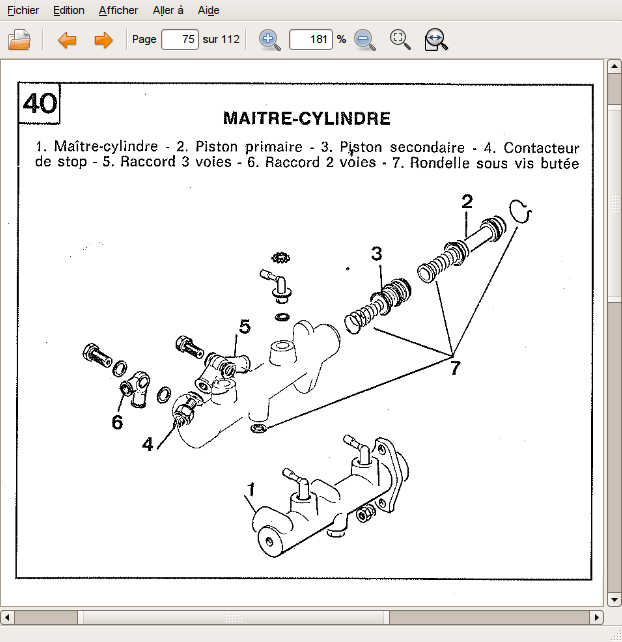Click the horizontal scrollbar right arrow
Screen dimensions: 622x642
596,617
